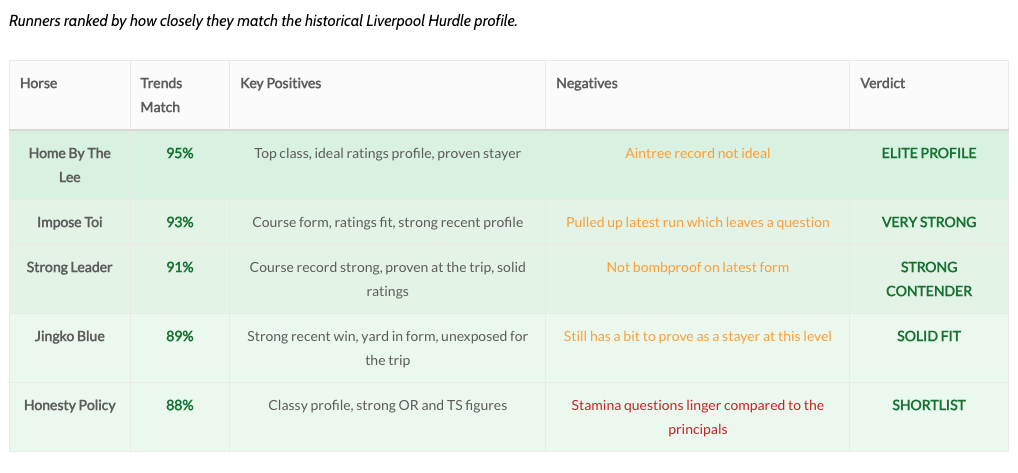The width and height of the screenshot is (1018, 473).
Task: Click the Verdict column header
Action: pos(883,84)
